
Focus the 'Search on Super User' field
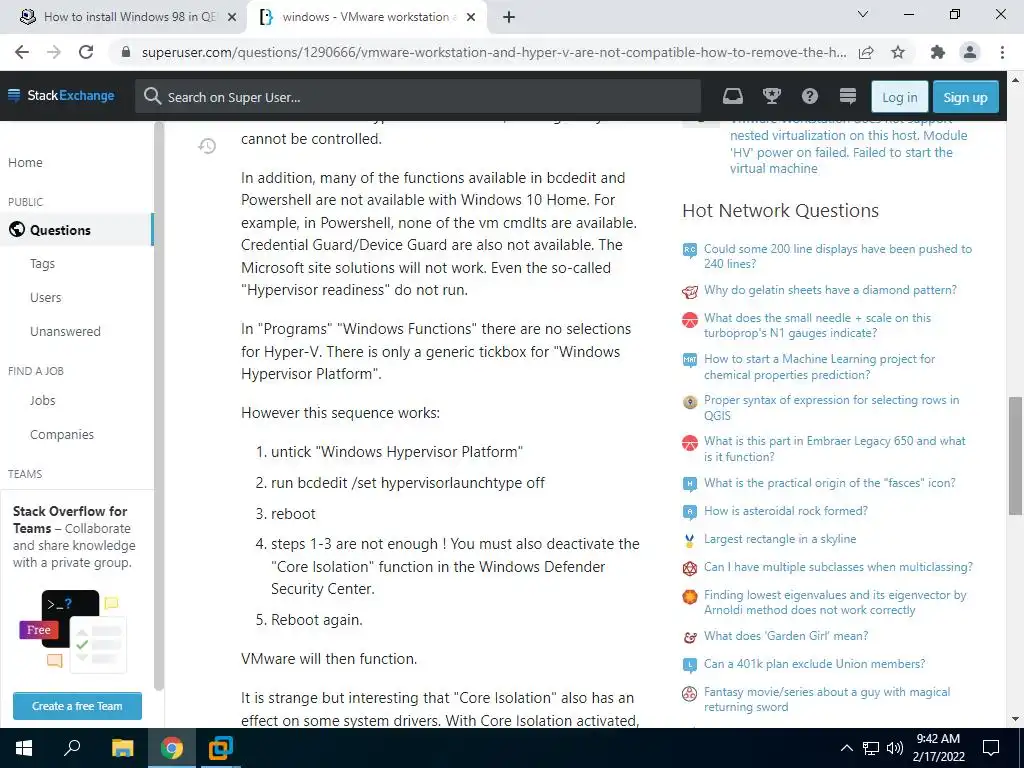click(418, 97)
